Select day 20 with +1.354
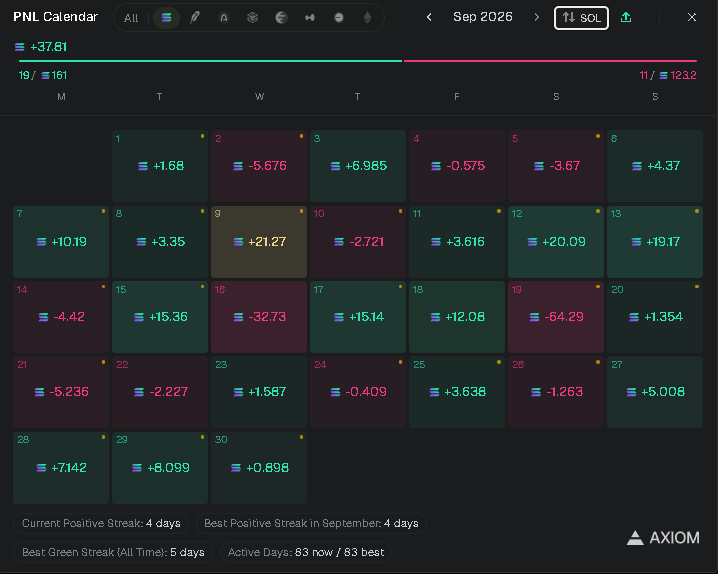This screenshot has height=574, width=718. pos(655,317)
